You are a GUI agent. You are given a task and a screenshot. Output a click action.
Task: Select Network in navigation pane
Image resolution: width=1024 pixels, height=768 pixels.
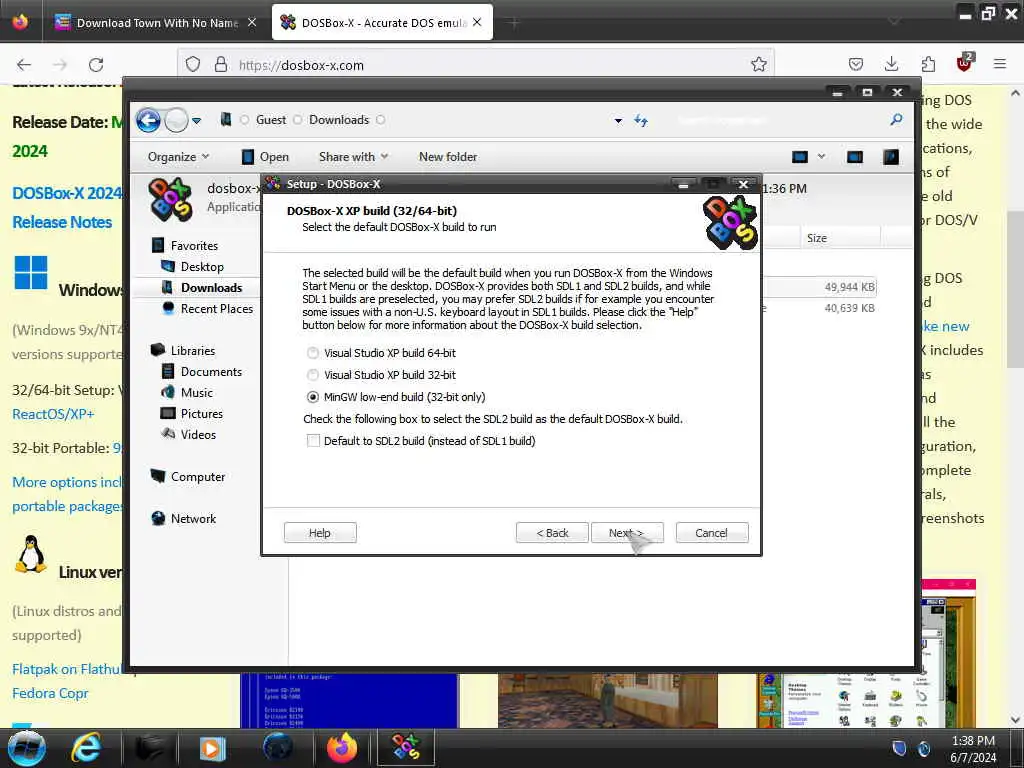coord(193,519)
